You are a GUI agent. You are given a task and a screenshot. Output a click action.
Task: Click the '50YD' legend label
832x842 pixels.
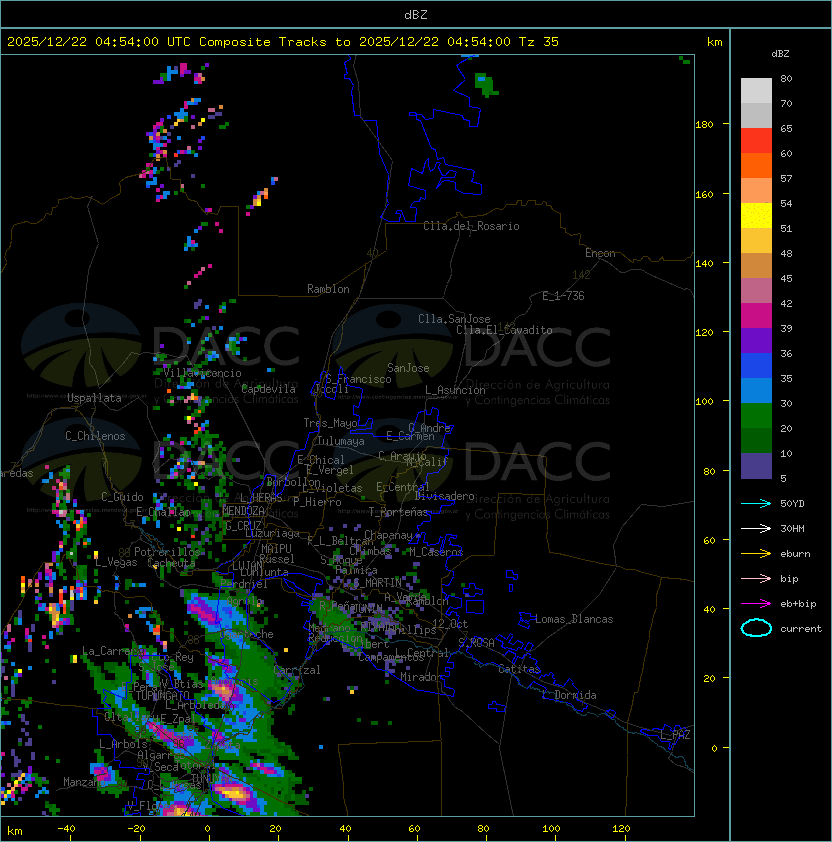coord(792,503)
